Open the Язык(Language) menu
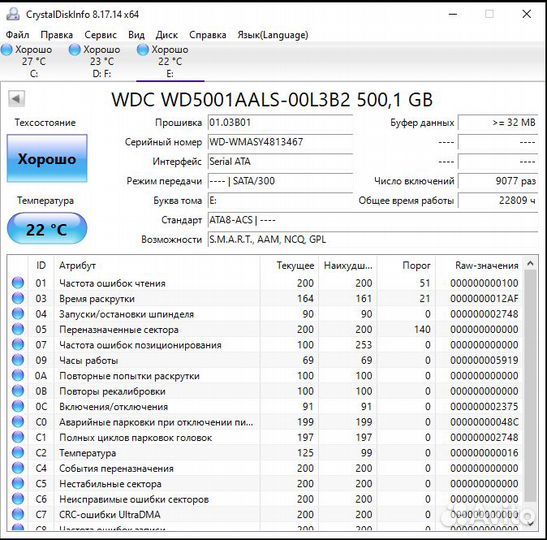Image resolution: width=547 pixels, height=540 pixels. coord(273,35)
